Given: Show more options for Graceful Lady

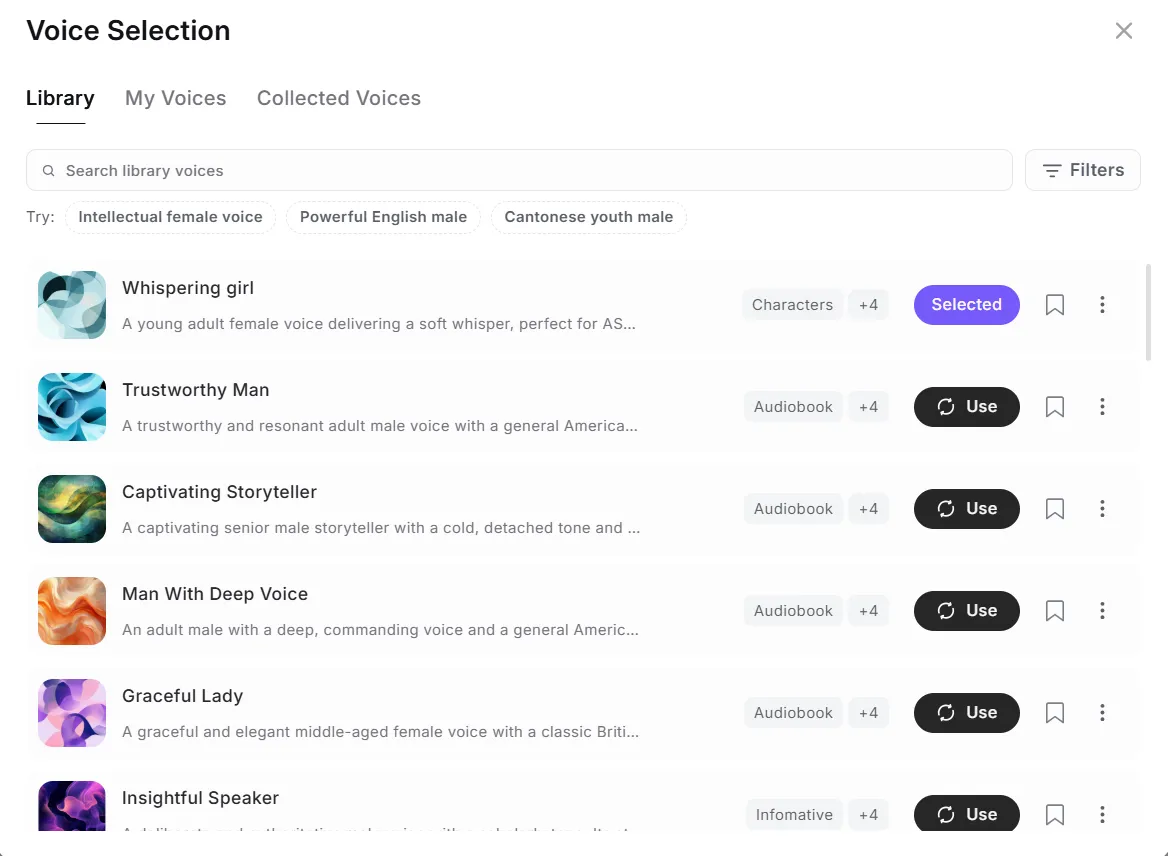Looking at the screenshot, I should pyautogui.click(x=1102, y=713).
